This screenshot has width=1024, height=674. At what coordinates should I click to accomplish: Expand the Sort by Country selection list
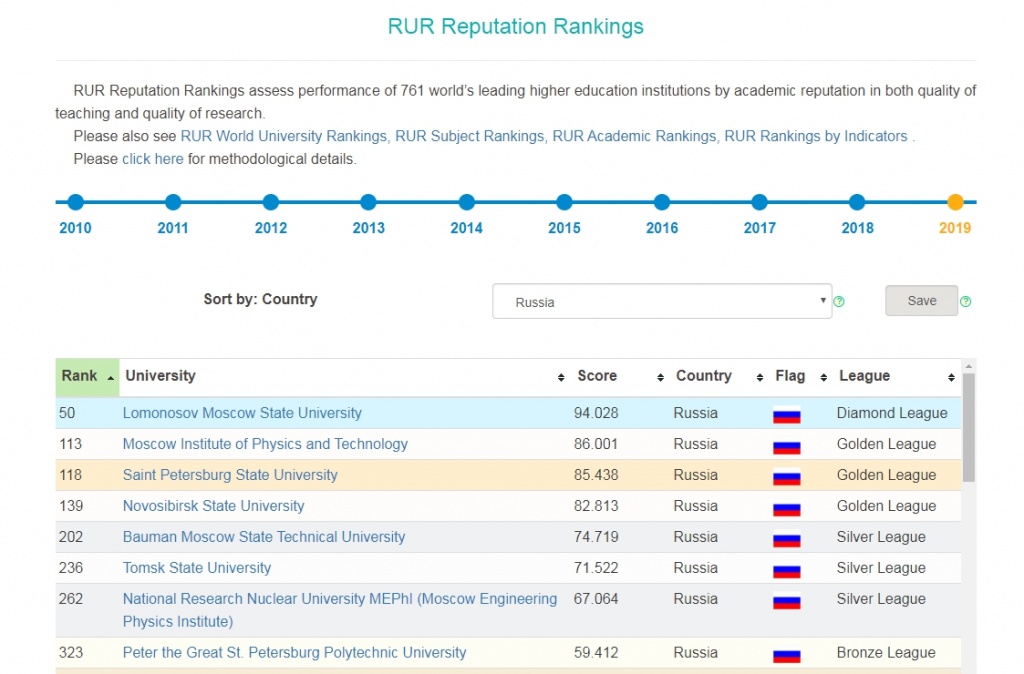[x=661, y=300]
